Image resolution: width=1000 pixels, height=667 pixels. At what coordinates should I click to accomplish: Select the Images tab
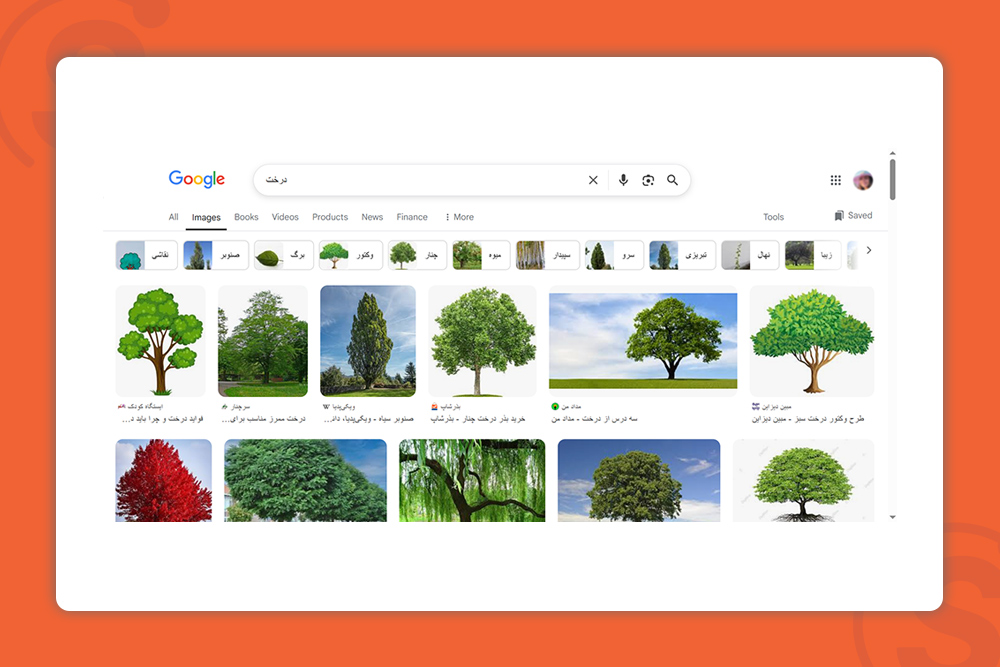coord(206,217)
